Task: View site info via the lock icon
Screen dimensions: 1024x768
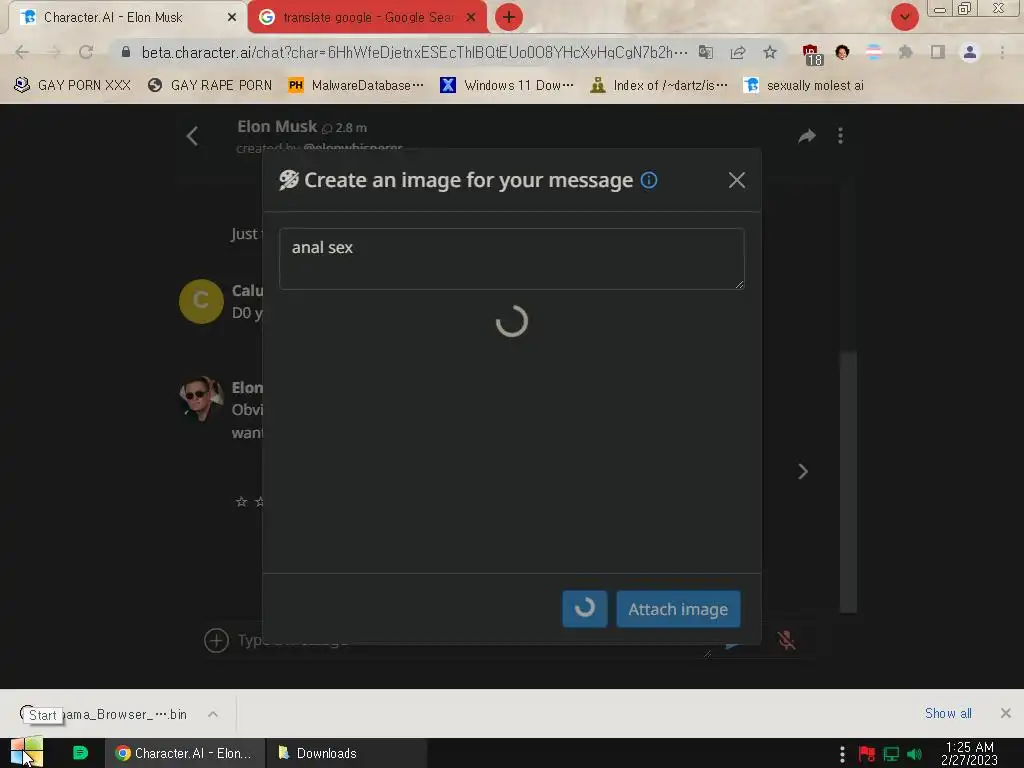Action: (x=125, y=52)
